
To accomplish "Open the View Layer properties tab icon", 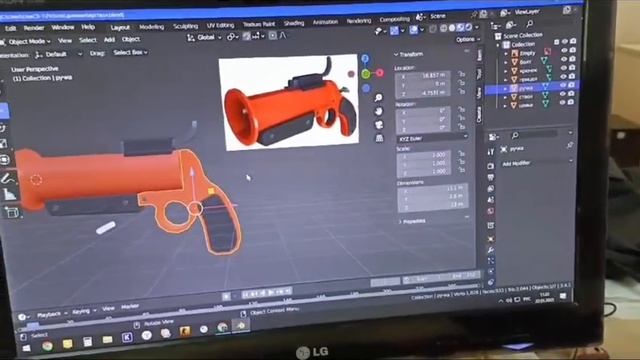I will pyautogui.click(x=491, y=189).
